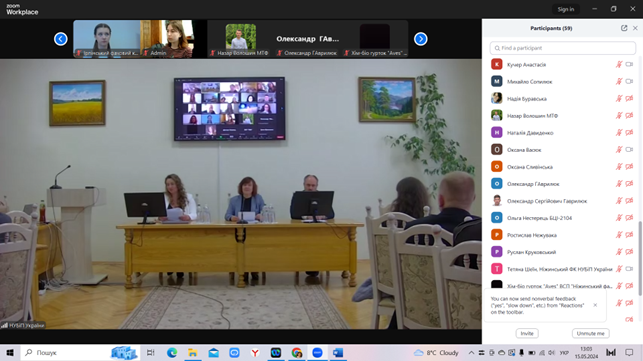The width and height of the screenshot is (643, 361).
Task: Click Михайло Сопилюк's muted microphone icon
Action: (619, 81)
